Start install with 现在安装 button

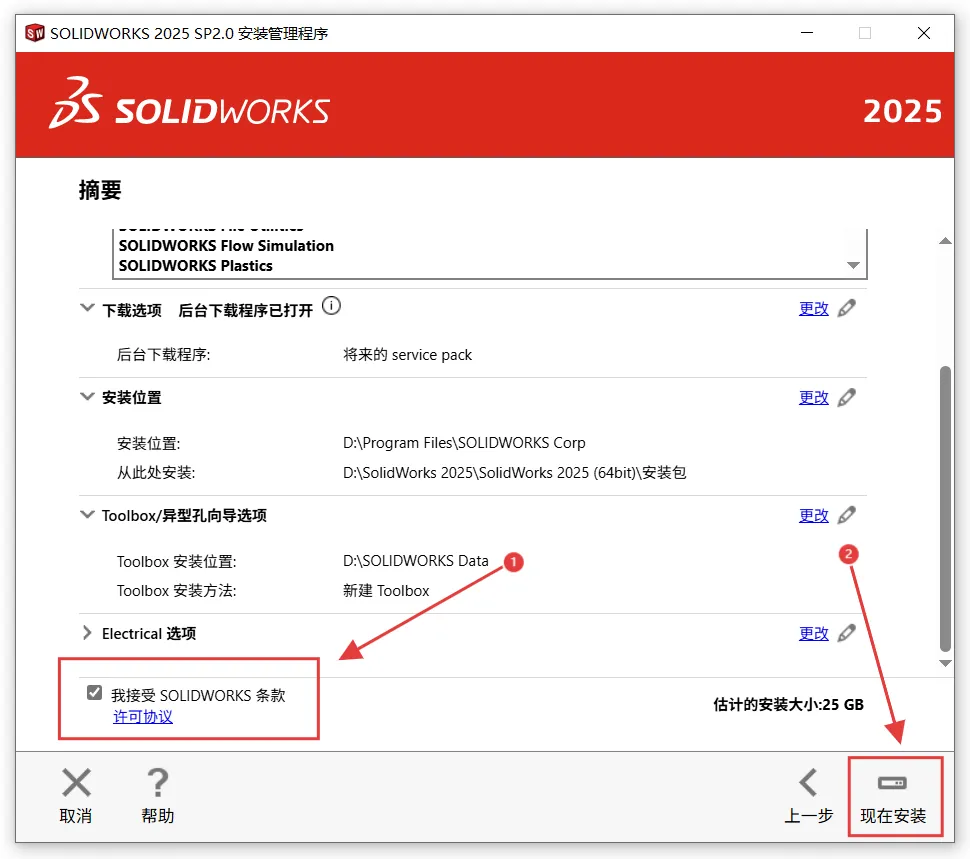895,797
